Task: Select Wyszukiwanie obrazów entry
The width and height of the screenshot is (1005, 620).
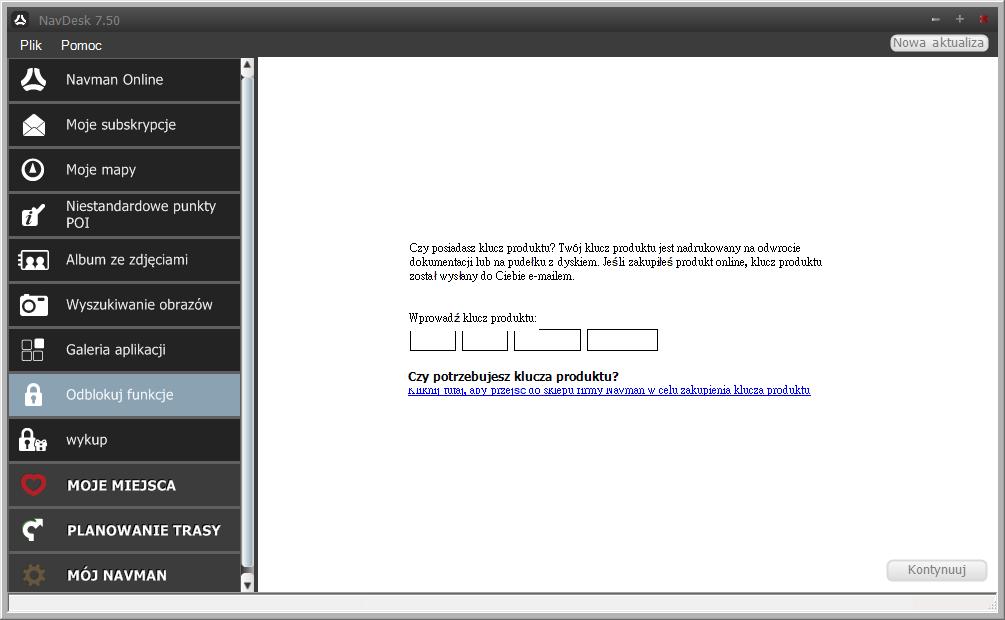Action: click(124, 305)
